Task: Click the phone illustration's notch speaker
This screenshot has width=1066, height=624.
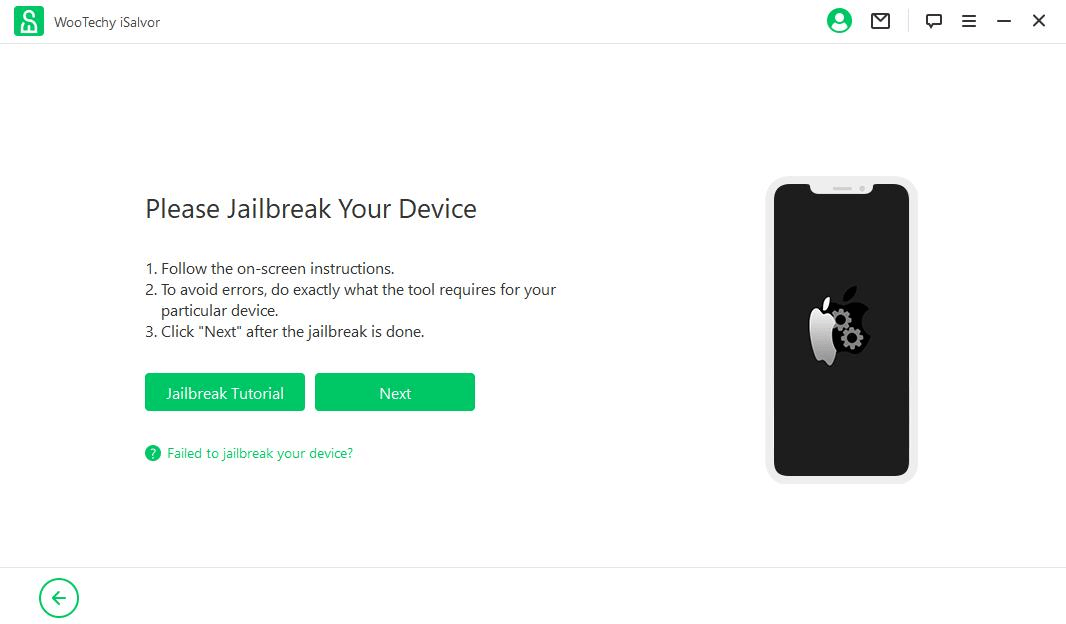Action: [842, 188]
